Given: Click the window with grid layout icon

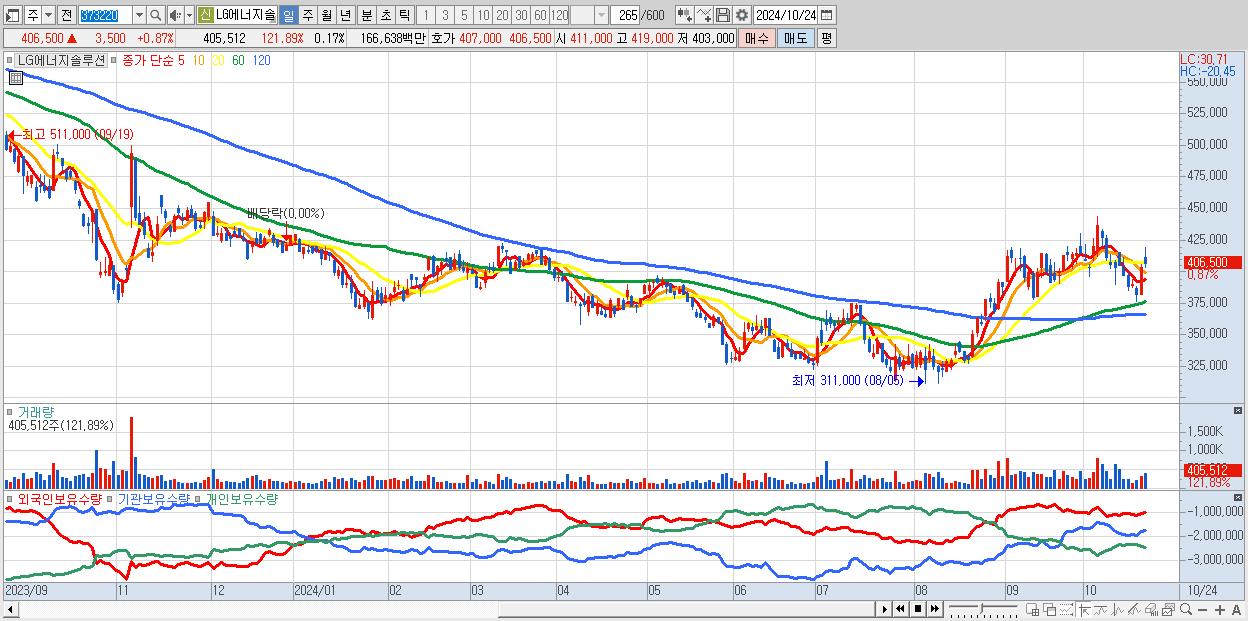Looking at the screenshot, I should pos(1033,609).
